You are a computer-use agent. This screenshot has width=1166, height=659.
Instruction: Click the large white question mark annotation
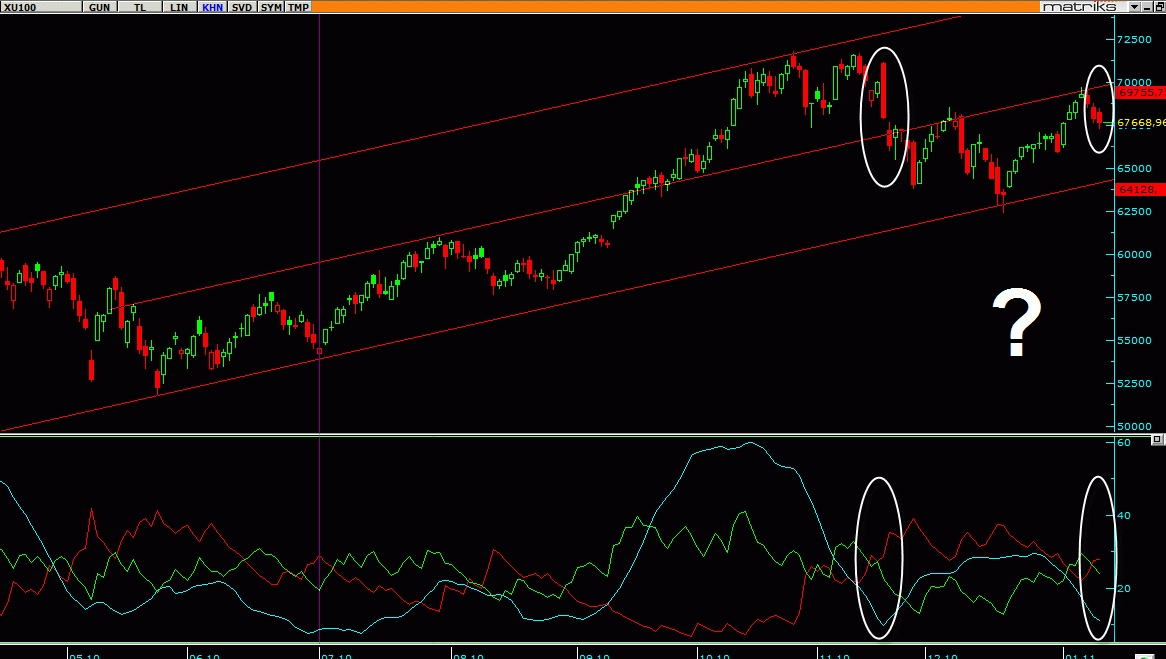click(x=1017, y=324)
